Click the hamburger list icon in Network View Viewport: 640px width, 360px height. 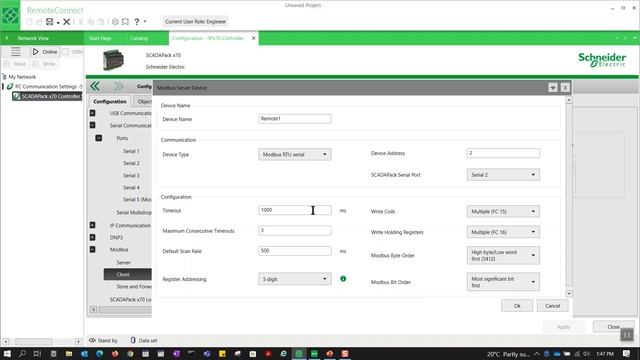pyautogui.click(x=16, y=51)
